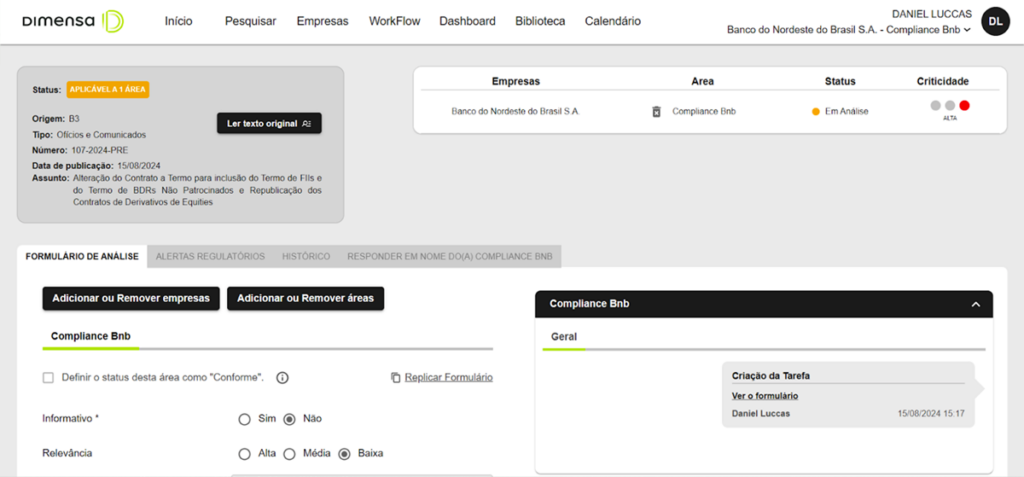Screen dimensions: 1024x477
Task: Click 'Adicionar ou Remover empresas' button
Action: tap(131, 298)
